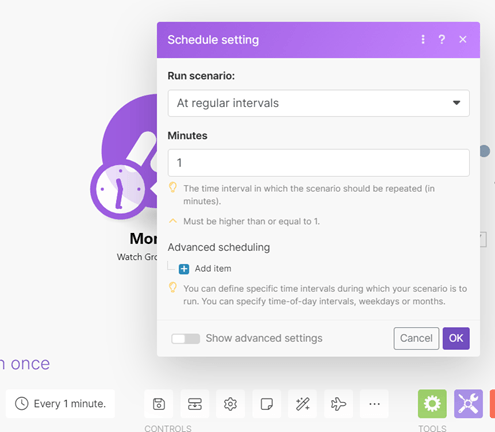This screenshot has height=432, width=495.
Task: Click the Every 1 minute schedule button
Action: coord(60,404)
